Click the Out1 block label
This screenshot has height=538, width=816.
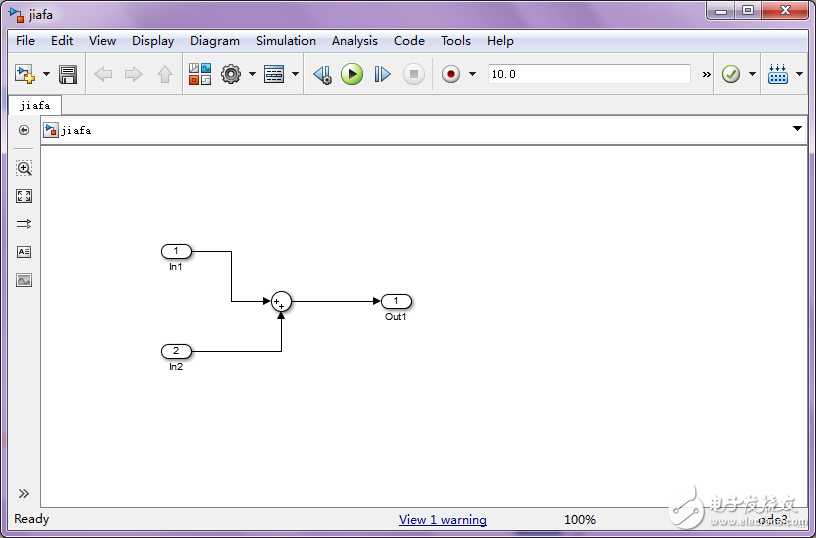(x=396, y=316)
